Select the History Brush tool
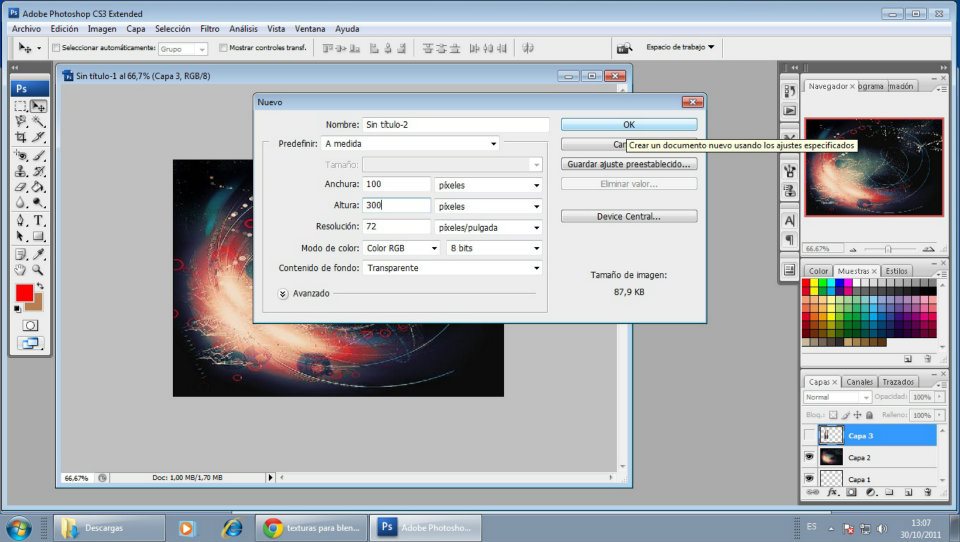 [x=38, y=171]
